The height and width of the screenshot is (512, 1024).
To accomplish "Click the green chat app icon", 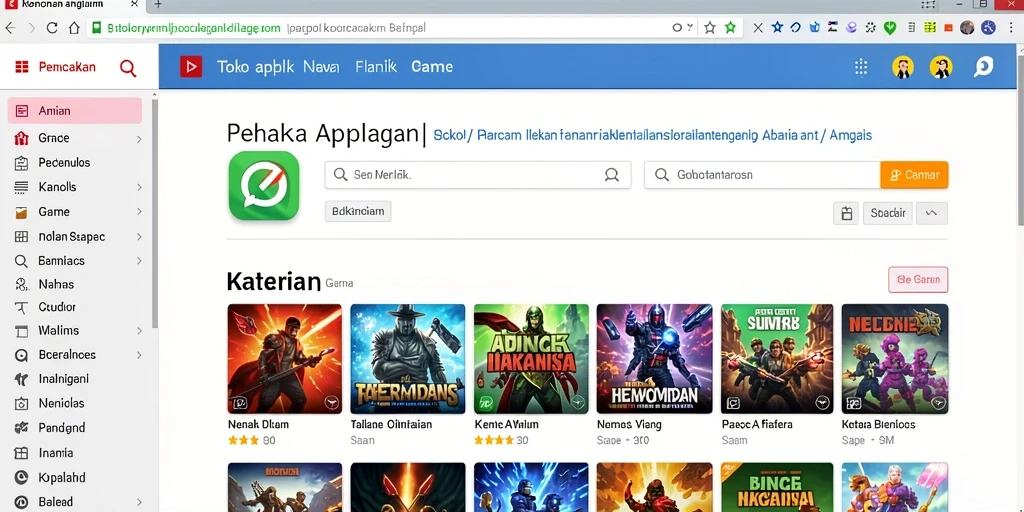I will point(264,185).
